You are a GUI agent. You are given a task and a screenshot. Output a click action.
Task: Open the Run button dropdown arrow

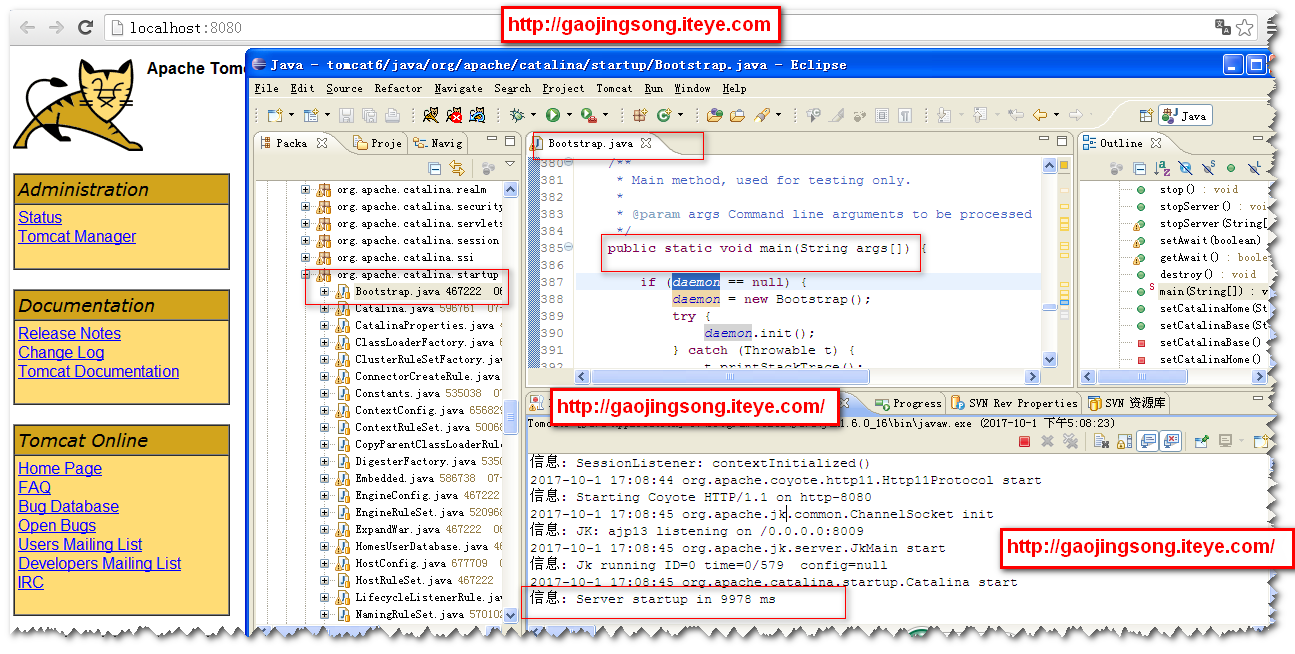pyautogui.click(x=568, y=116)
